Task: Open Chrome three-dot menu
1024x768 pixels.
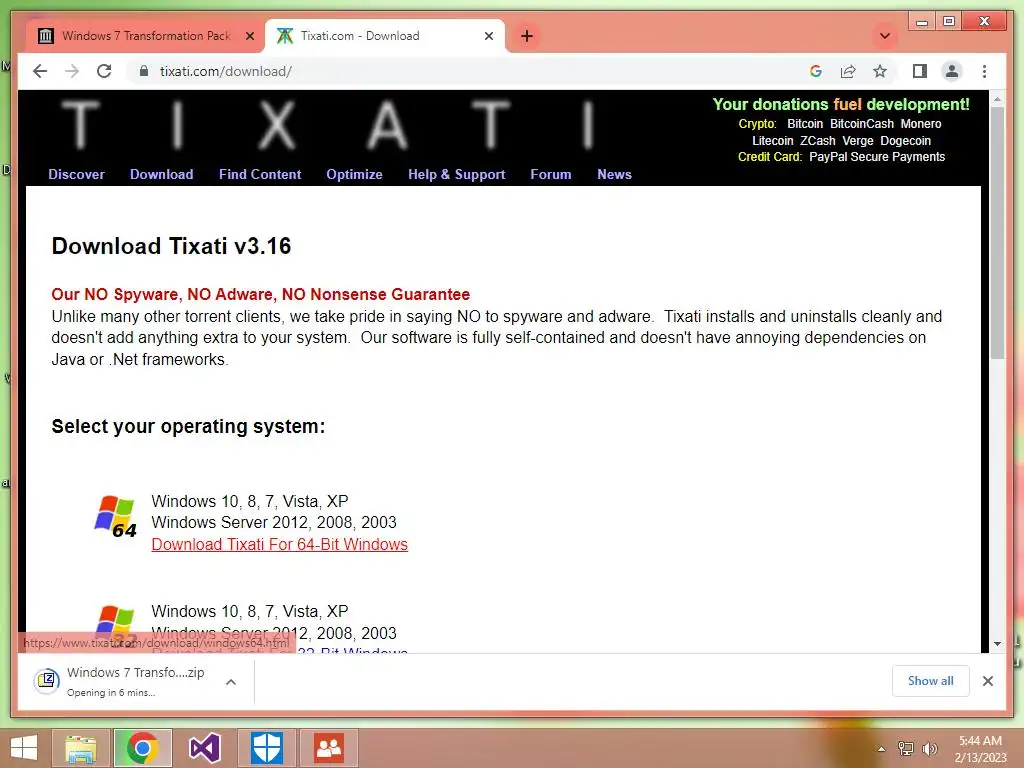Action: point(984,71)
